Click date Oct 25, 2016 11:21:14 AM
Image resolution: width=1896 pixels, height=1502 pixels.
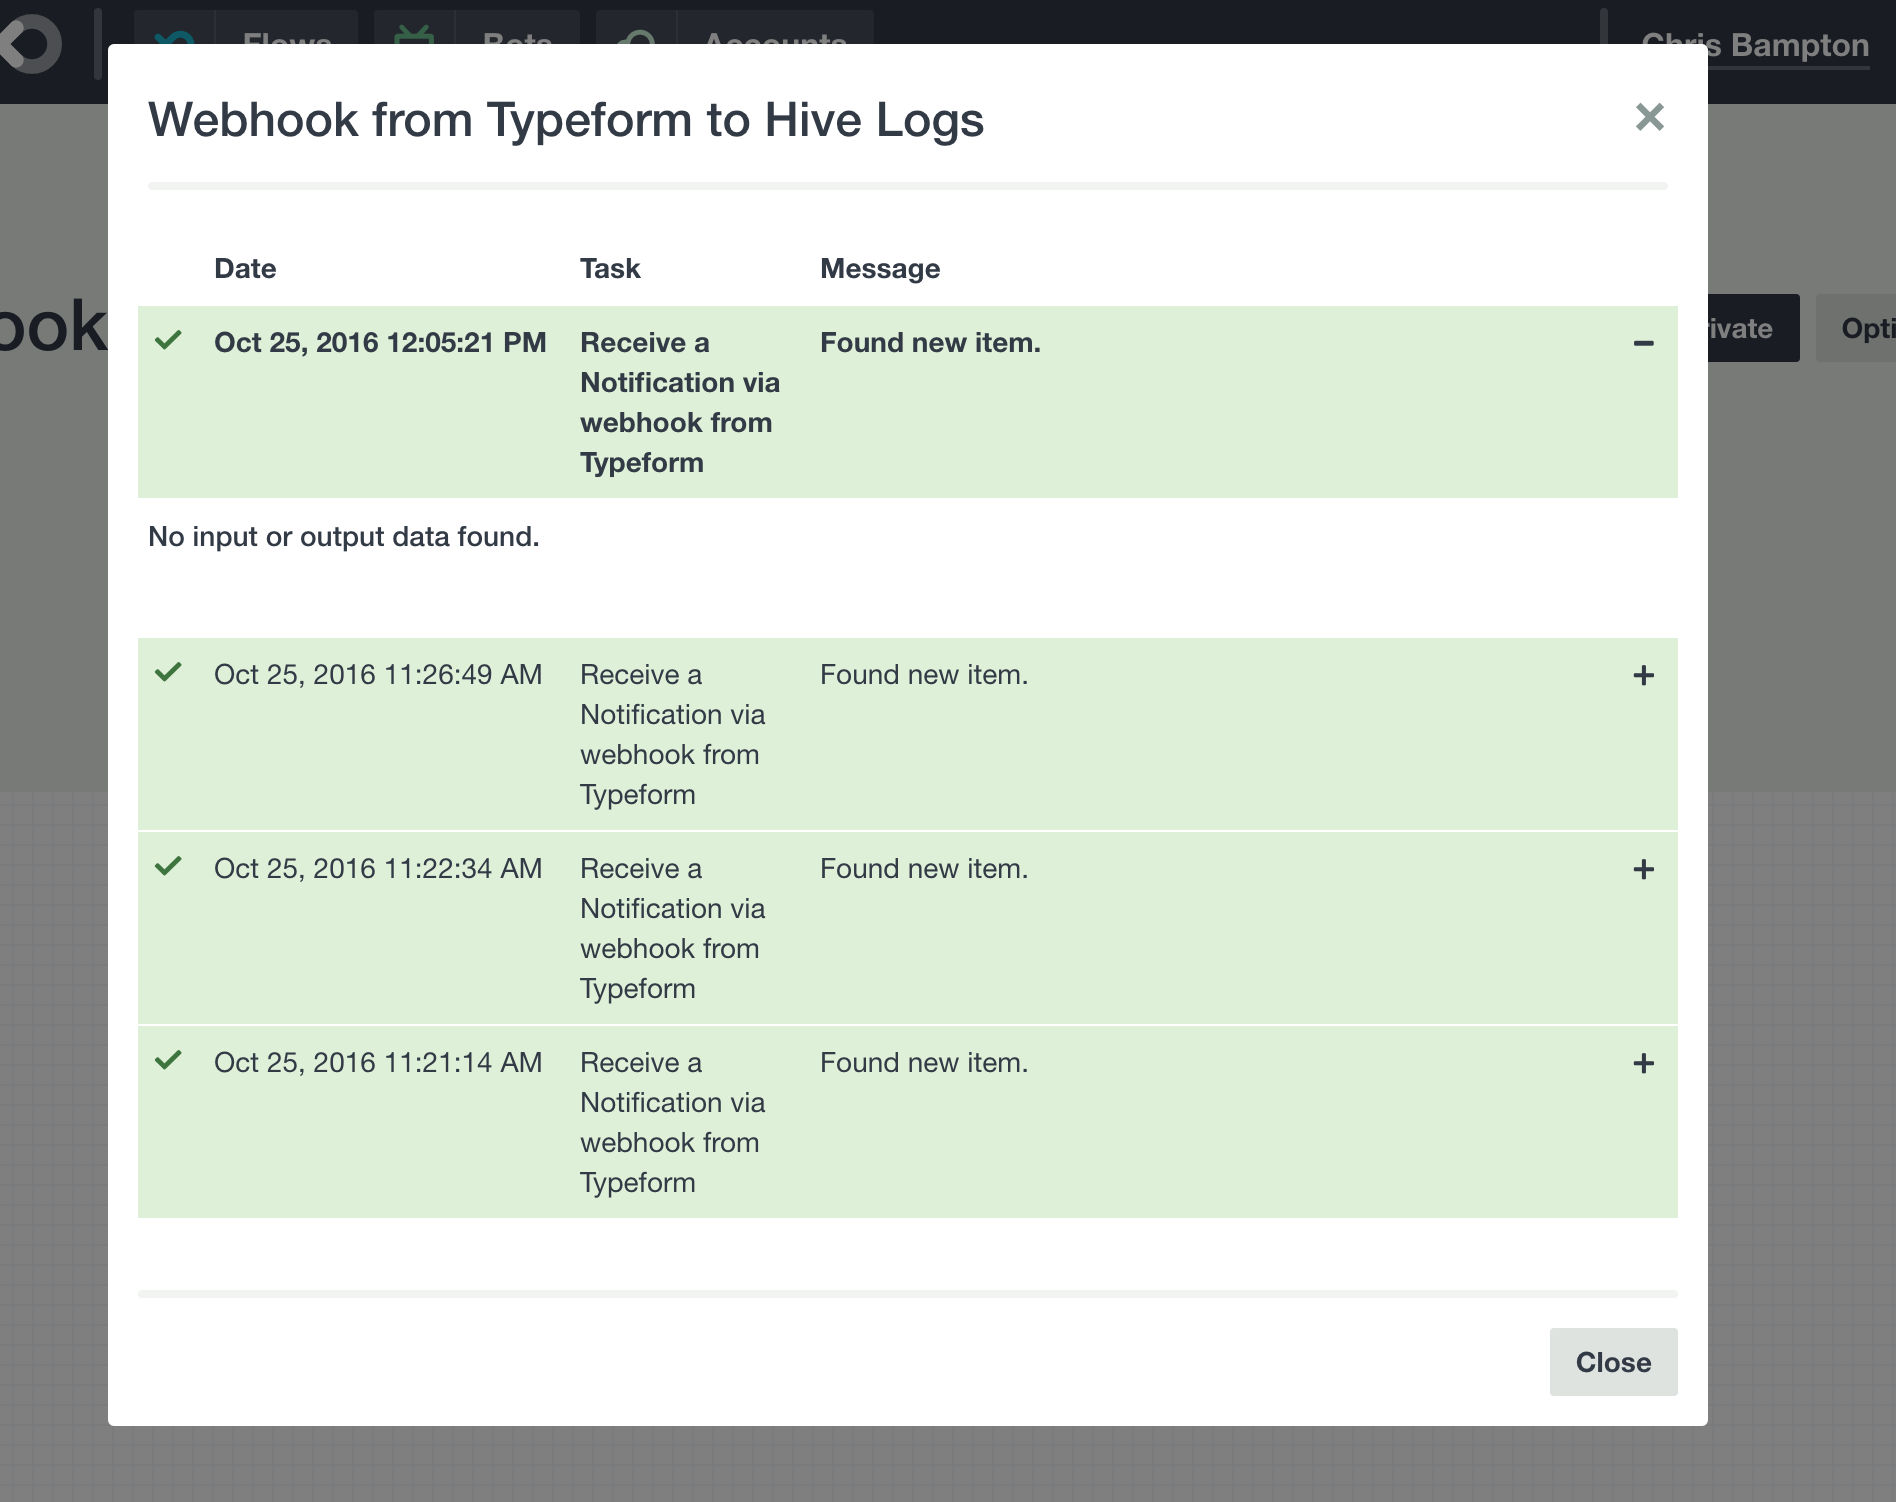378,1063
